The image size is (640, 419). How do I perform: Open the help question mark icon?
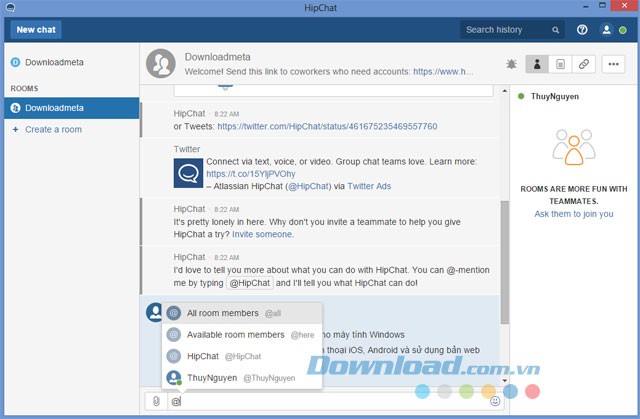(582, 30)
